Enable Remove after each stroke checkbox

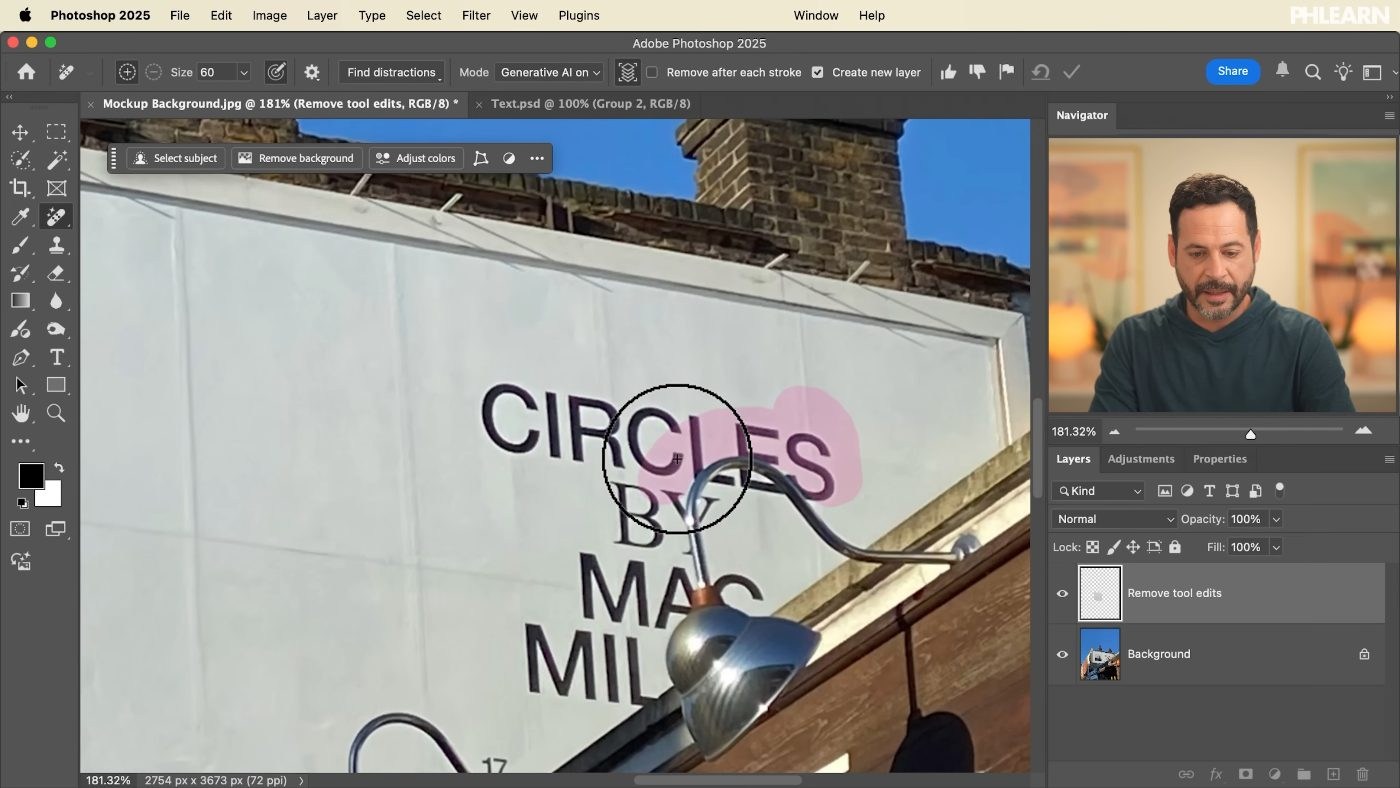[652, 72]
